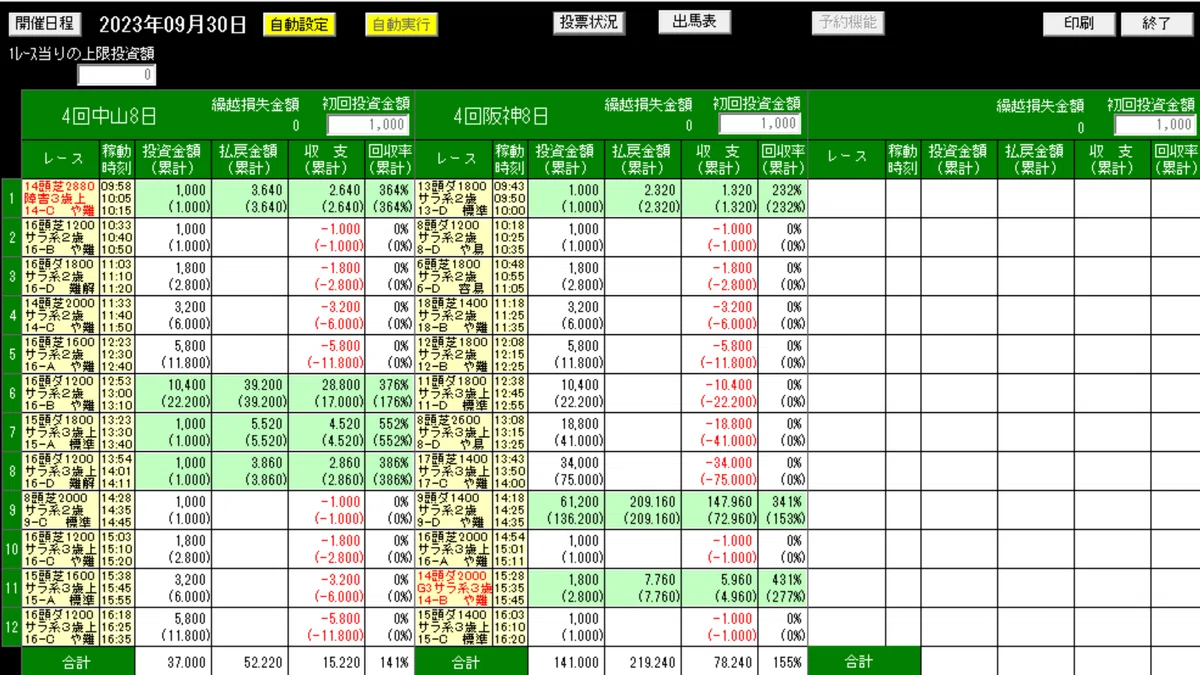This screenshot has height=675, width=1200.
Task: Focus the 1レース当りの上限投資額 input field
Action: 117,75
